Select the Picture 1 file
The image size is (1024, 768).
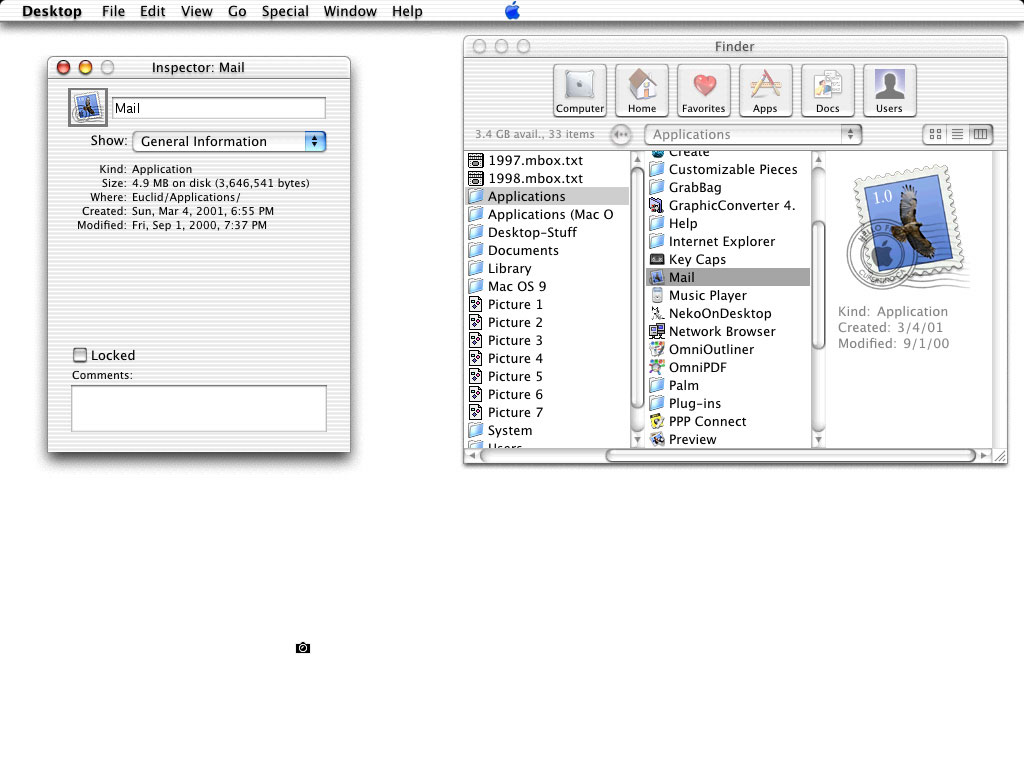(547, 305)
